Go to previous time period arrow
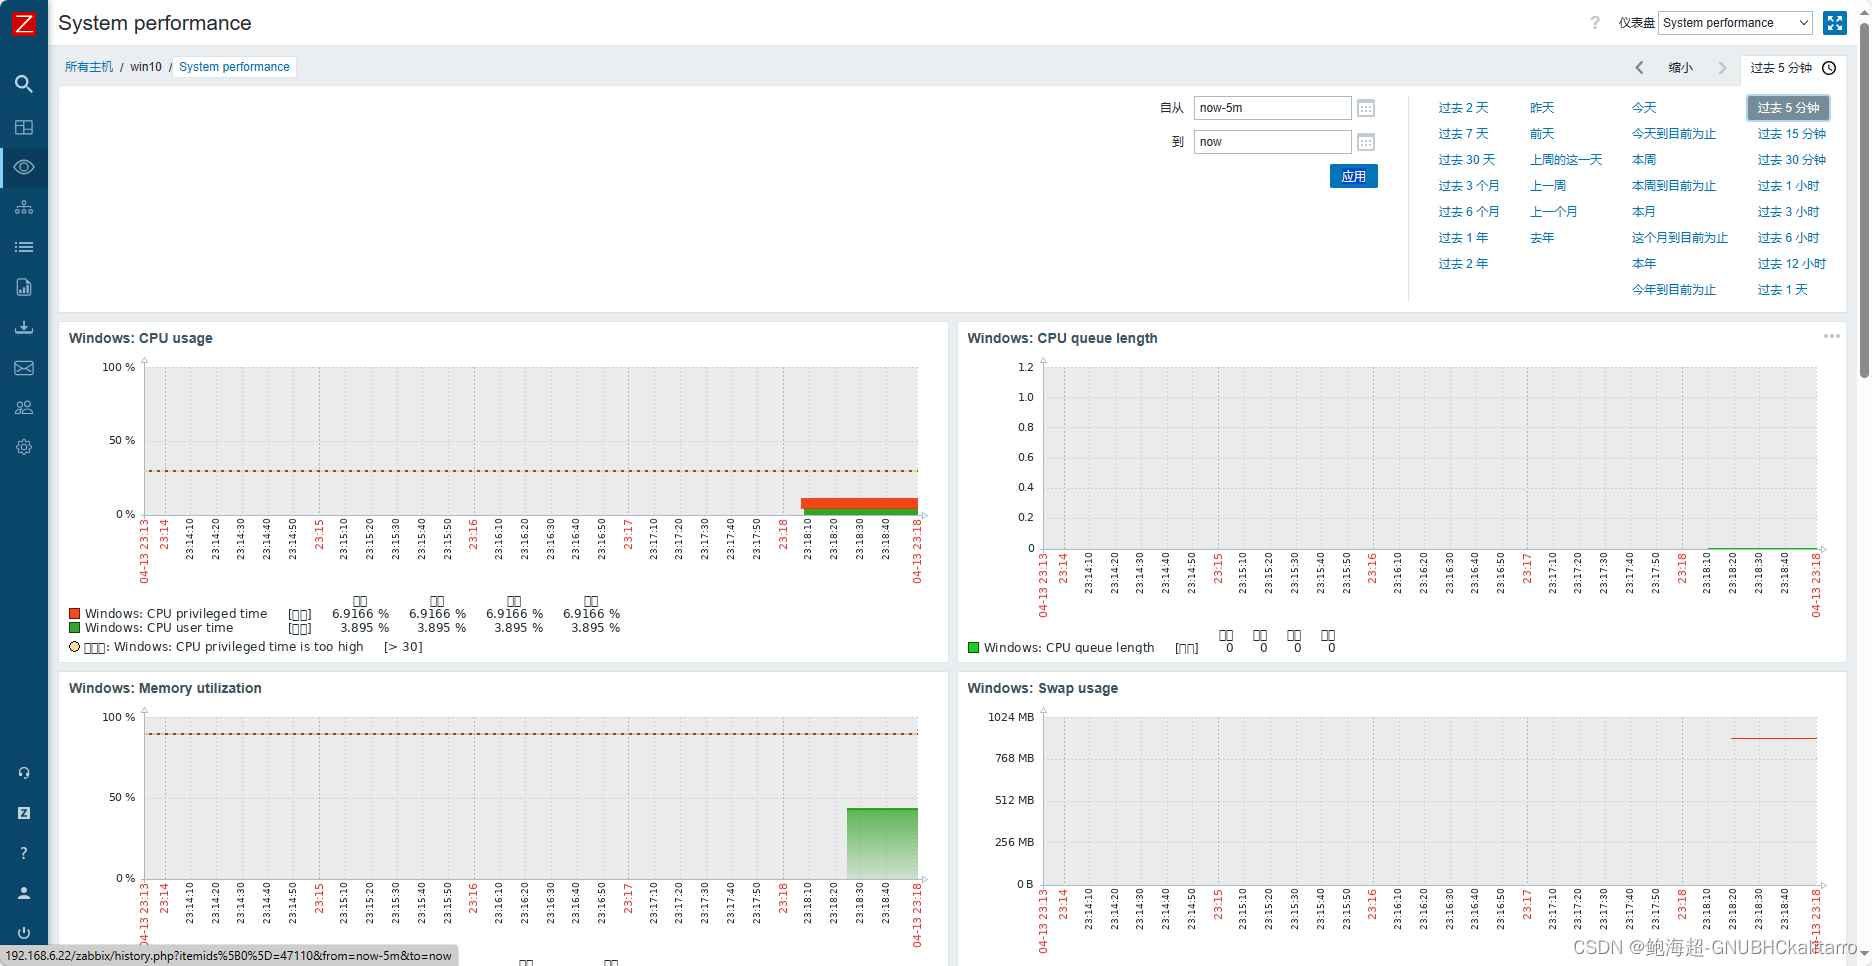This screenshot has height=966, width=1872. [x=1639, y=68]
